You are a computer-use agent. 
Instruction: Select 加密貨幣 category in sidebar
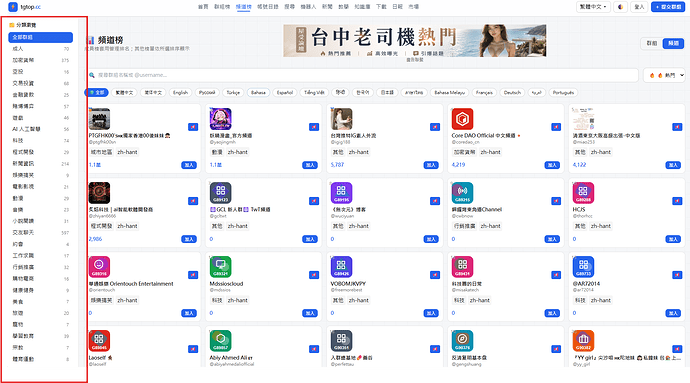pyautogui.click(x=40, y=60)
